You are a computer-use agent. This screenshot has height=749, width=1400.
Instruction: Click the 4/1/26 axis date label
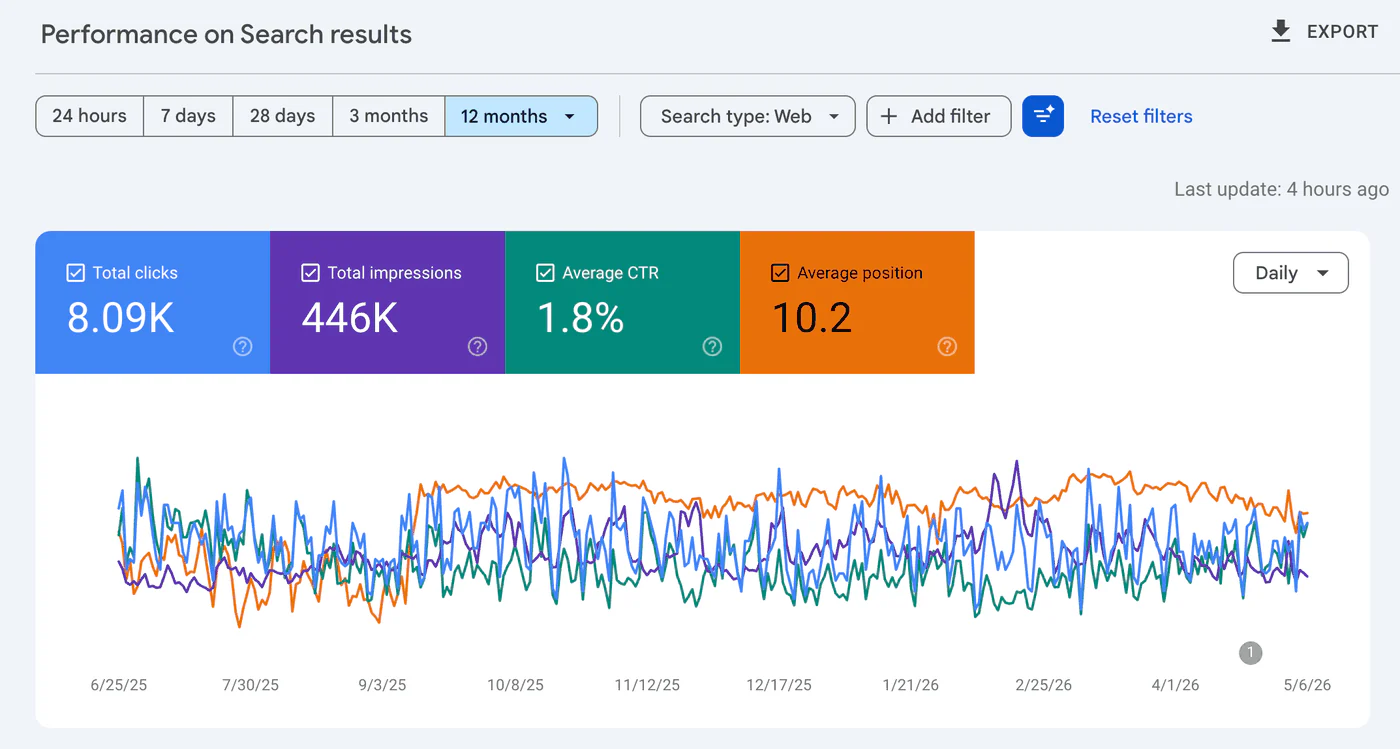click(1175, 685)
